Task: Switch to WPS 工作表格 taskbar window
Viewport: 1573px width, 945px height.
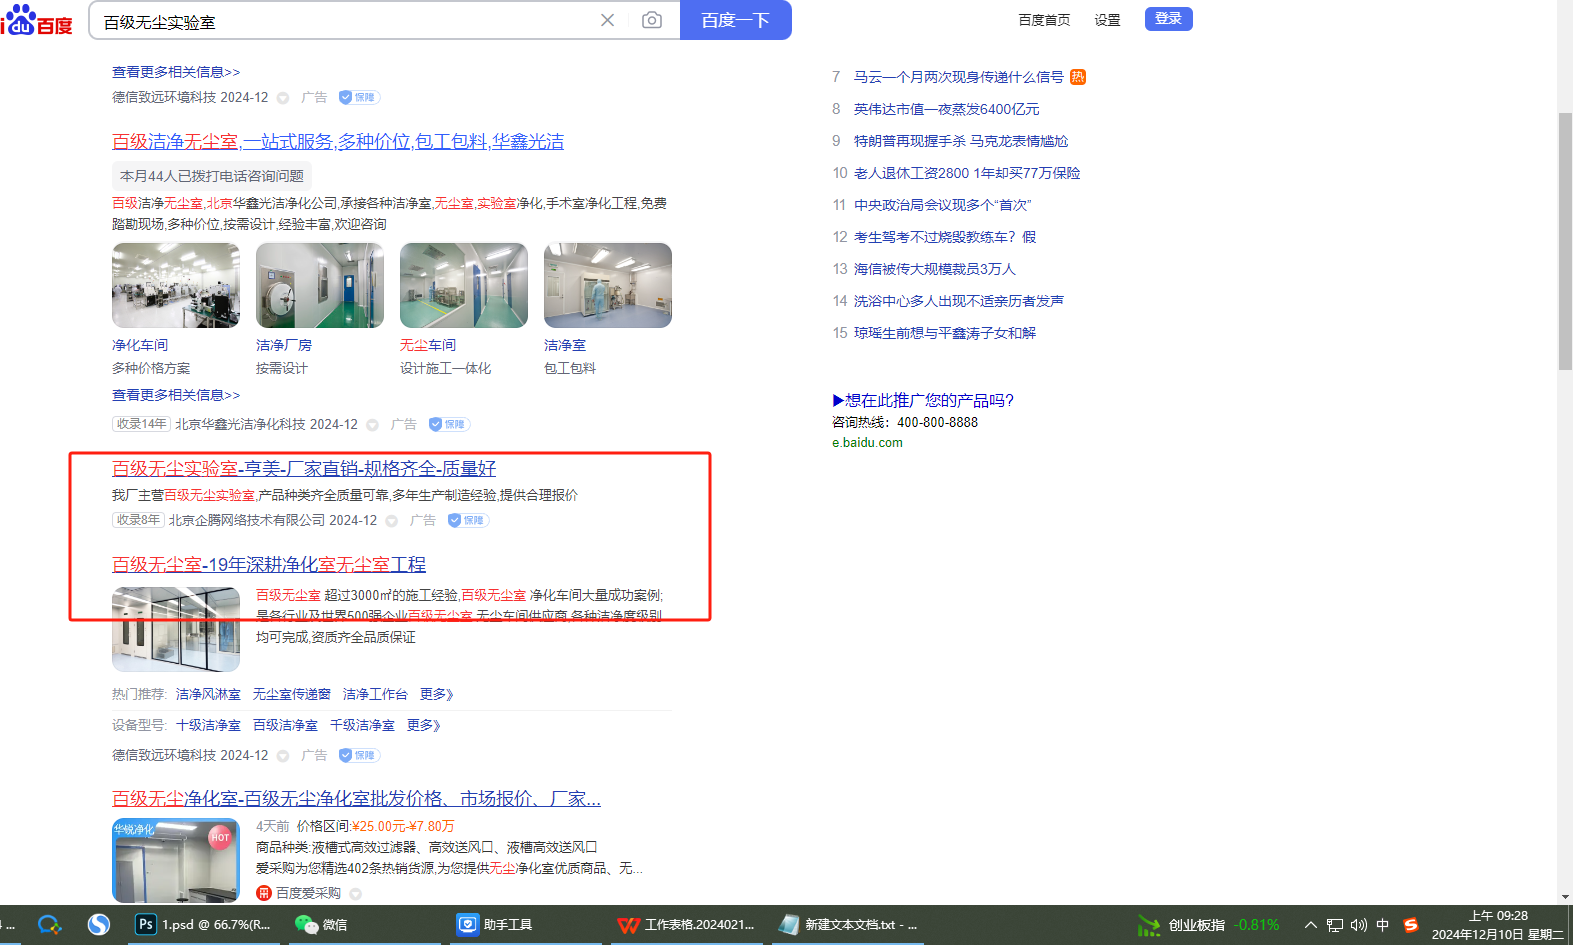Action: tap(686, 925)
